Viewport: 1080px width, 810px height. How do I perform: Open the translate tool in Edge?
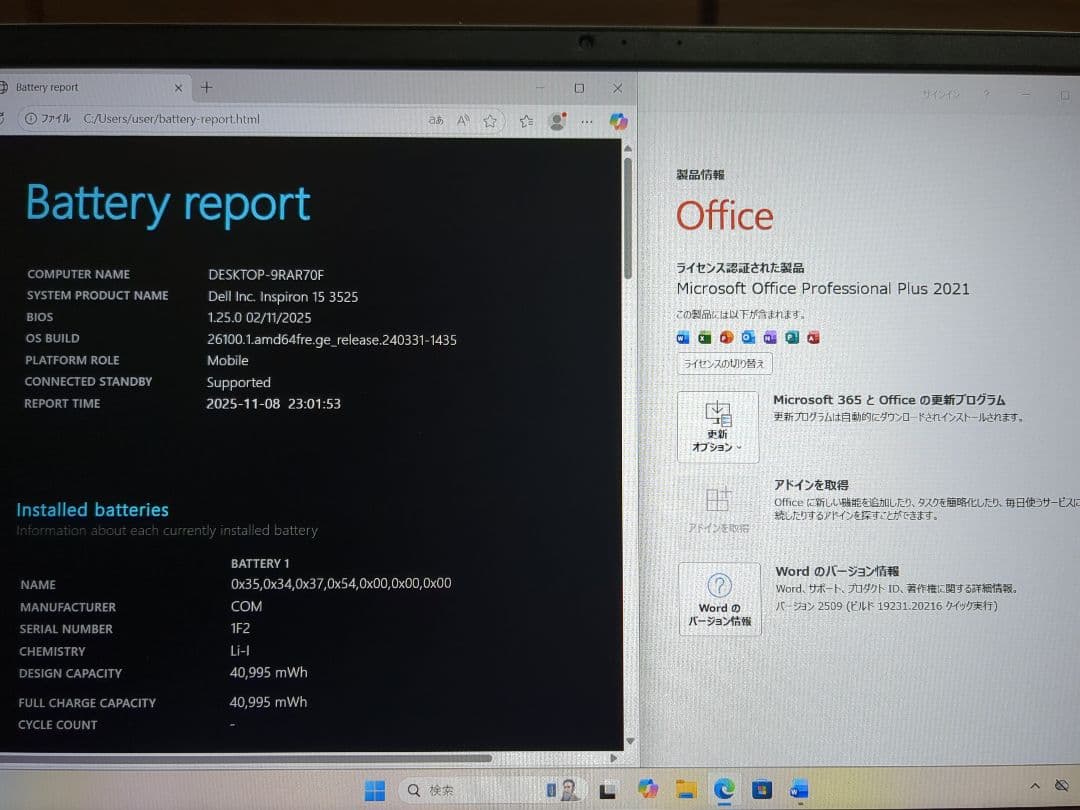pos(437,120)
